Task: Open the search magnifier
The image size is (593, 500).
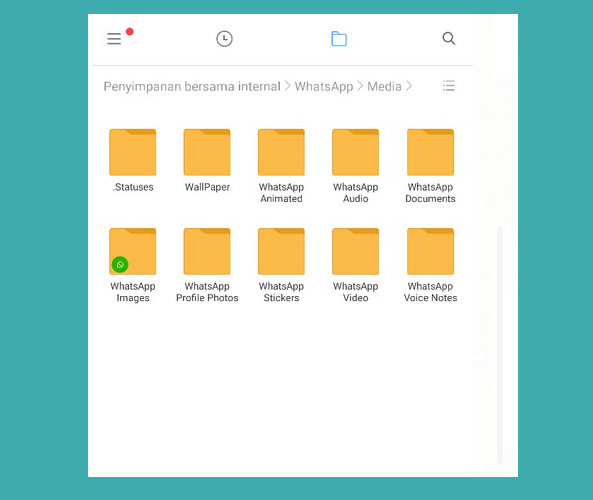Action: (449, 39)
